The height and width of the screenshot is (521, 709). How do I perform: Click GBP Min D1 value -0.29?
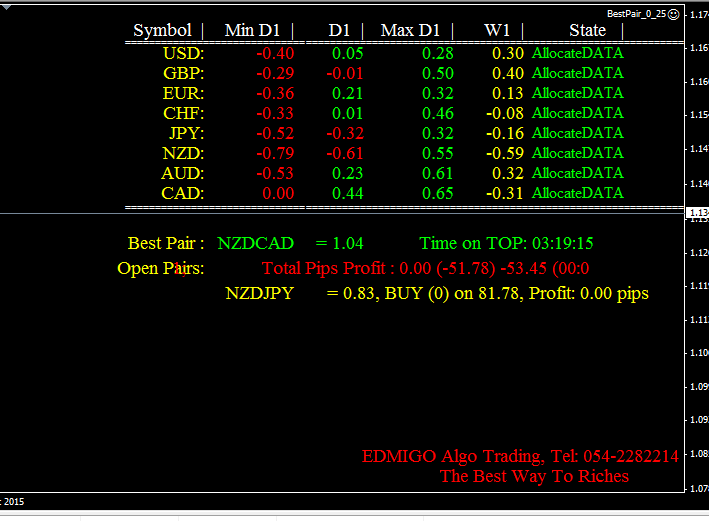coord(275,73)
